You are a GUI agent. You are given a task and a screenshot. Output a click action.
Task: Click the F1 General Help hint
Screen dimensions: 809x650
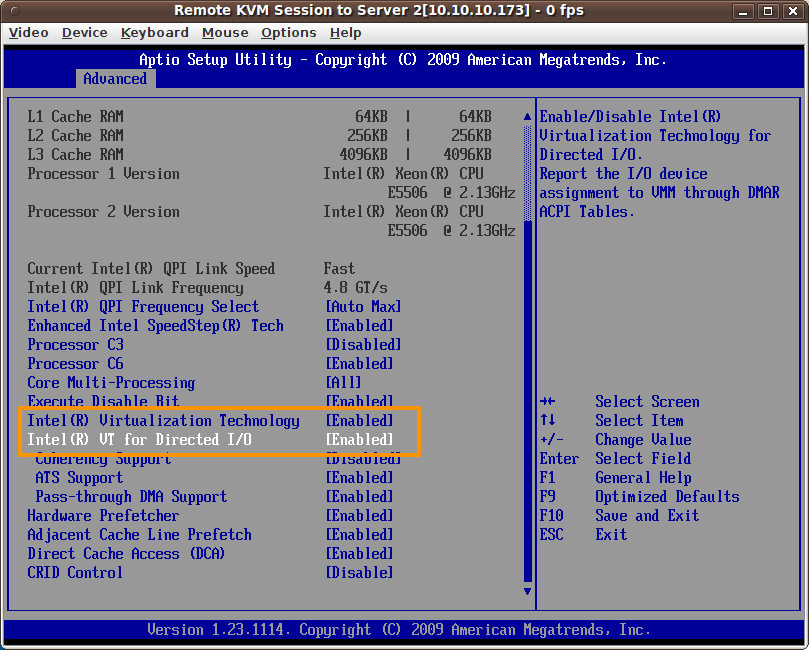(x=616, y=478)
